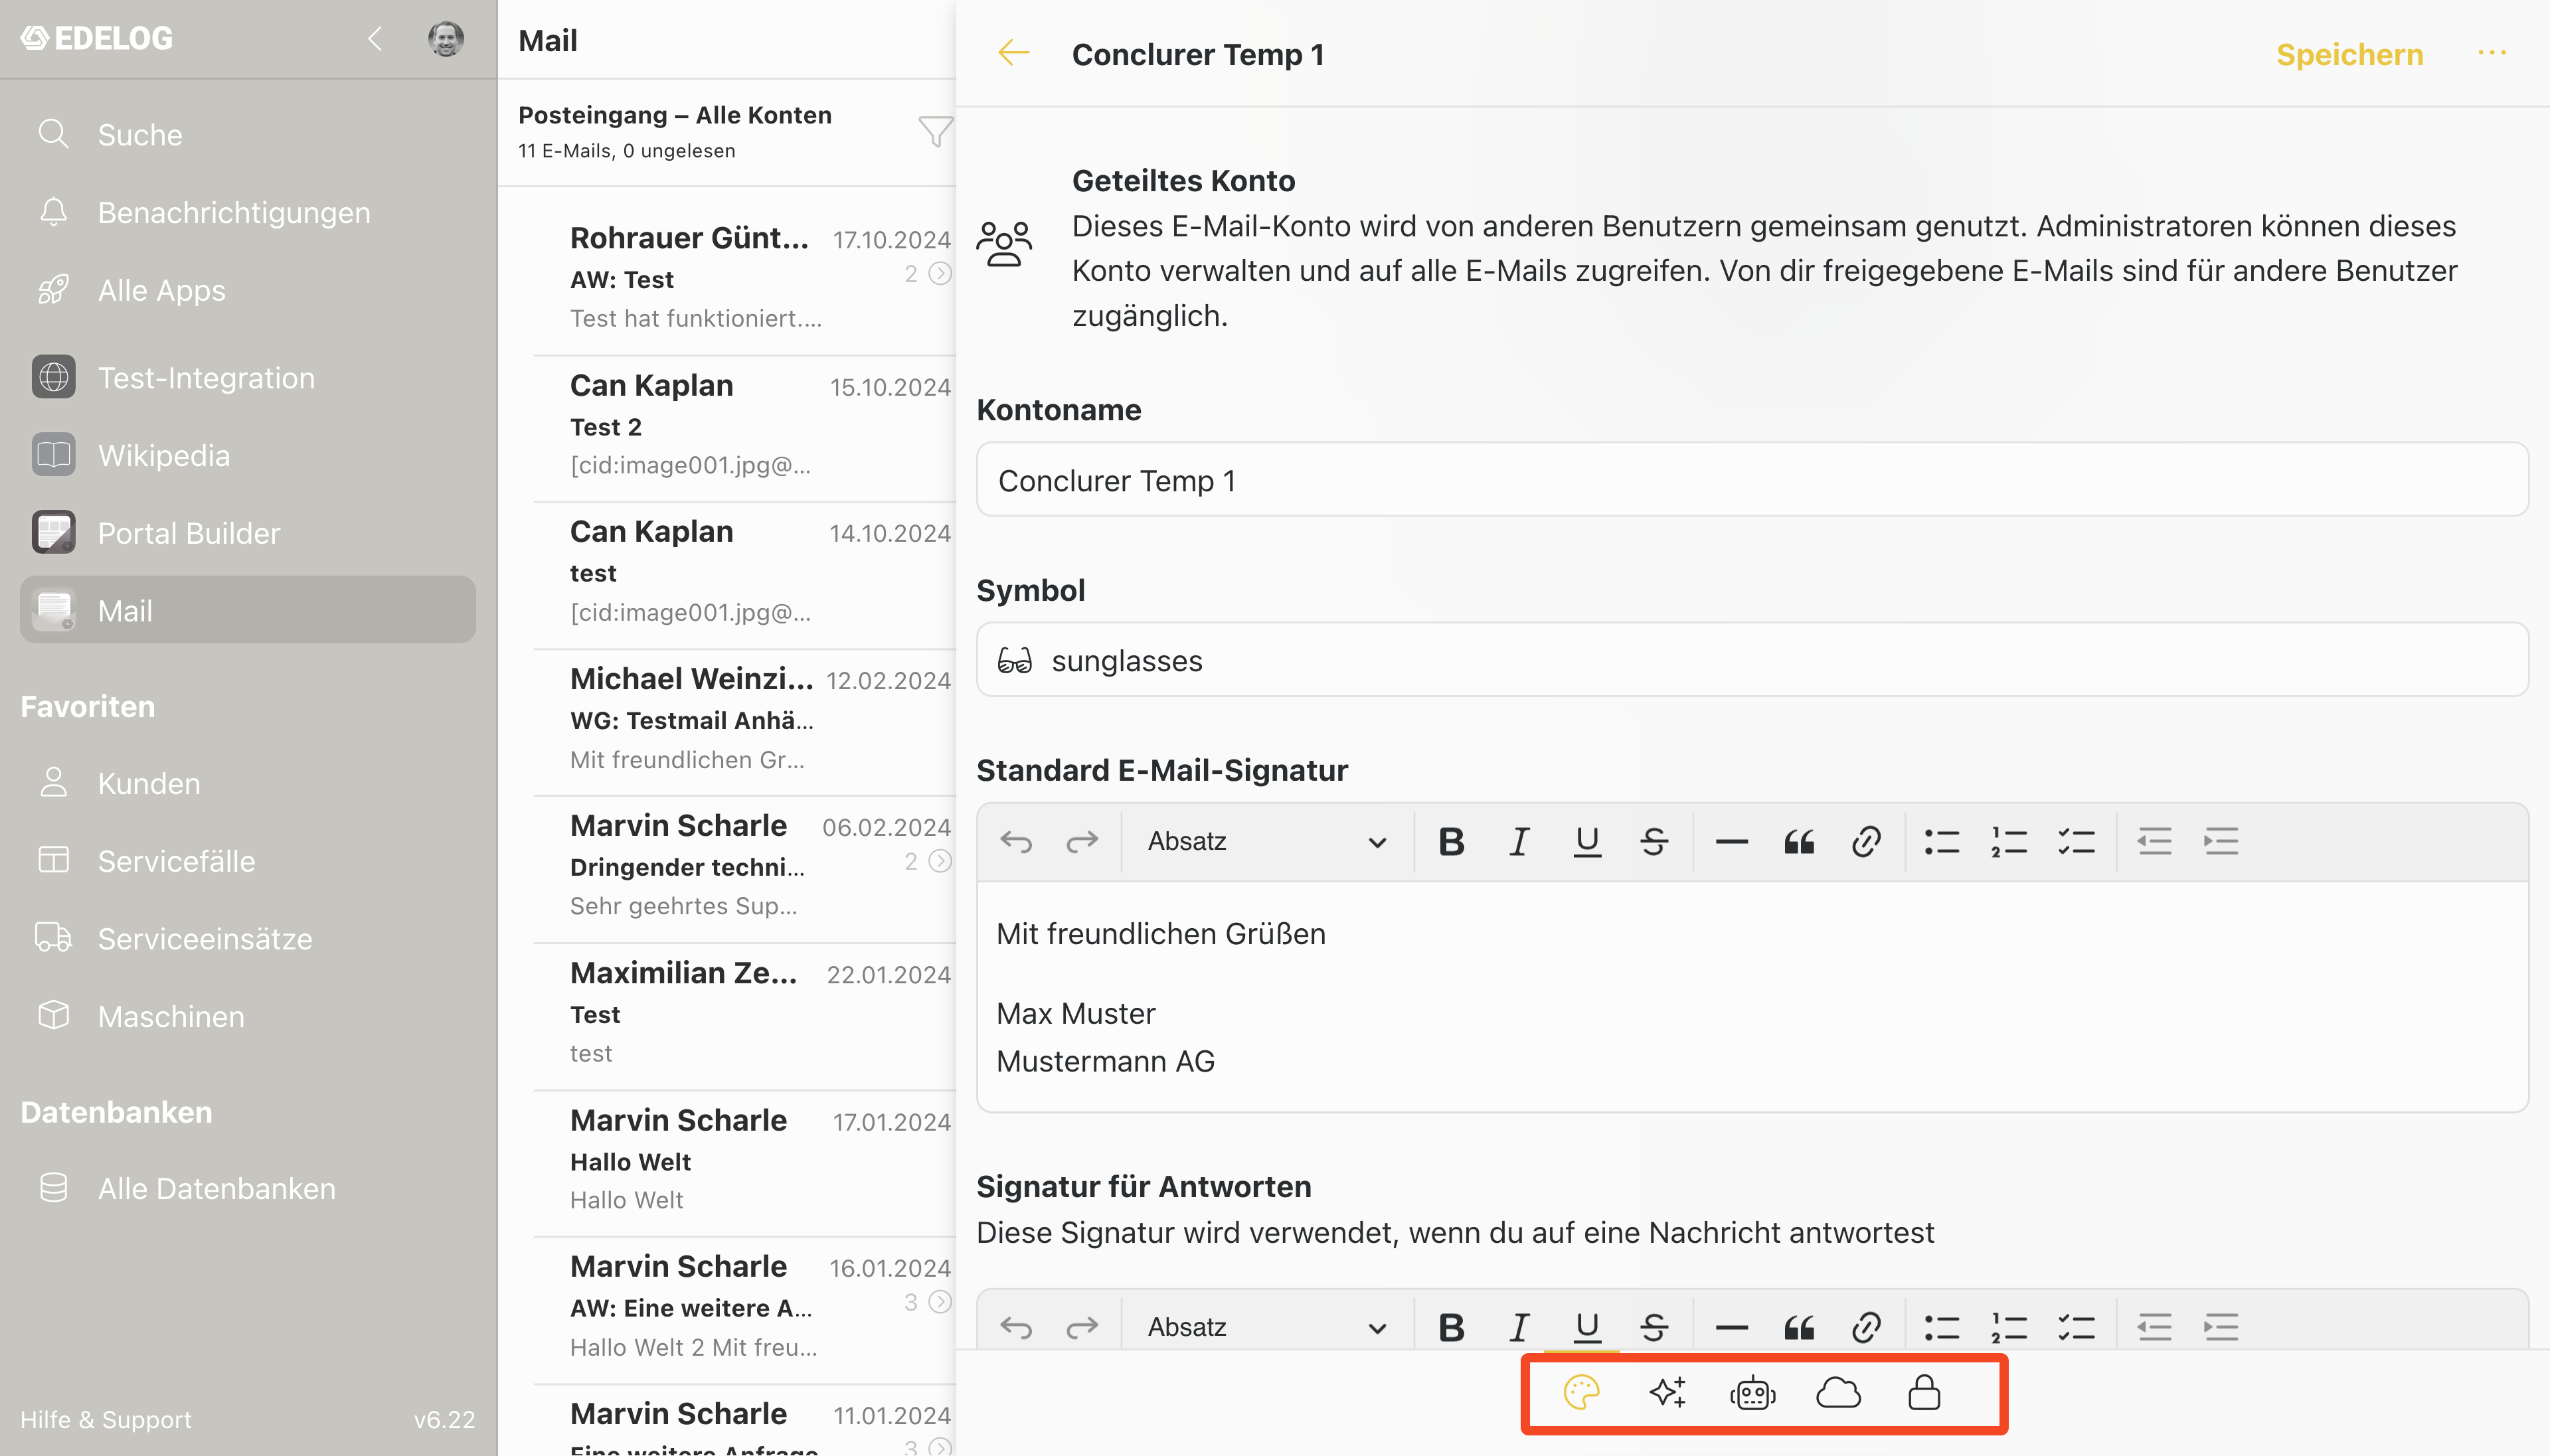Open the palette icon in bottom toolbar

[1581, 1392]
